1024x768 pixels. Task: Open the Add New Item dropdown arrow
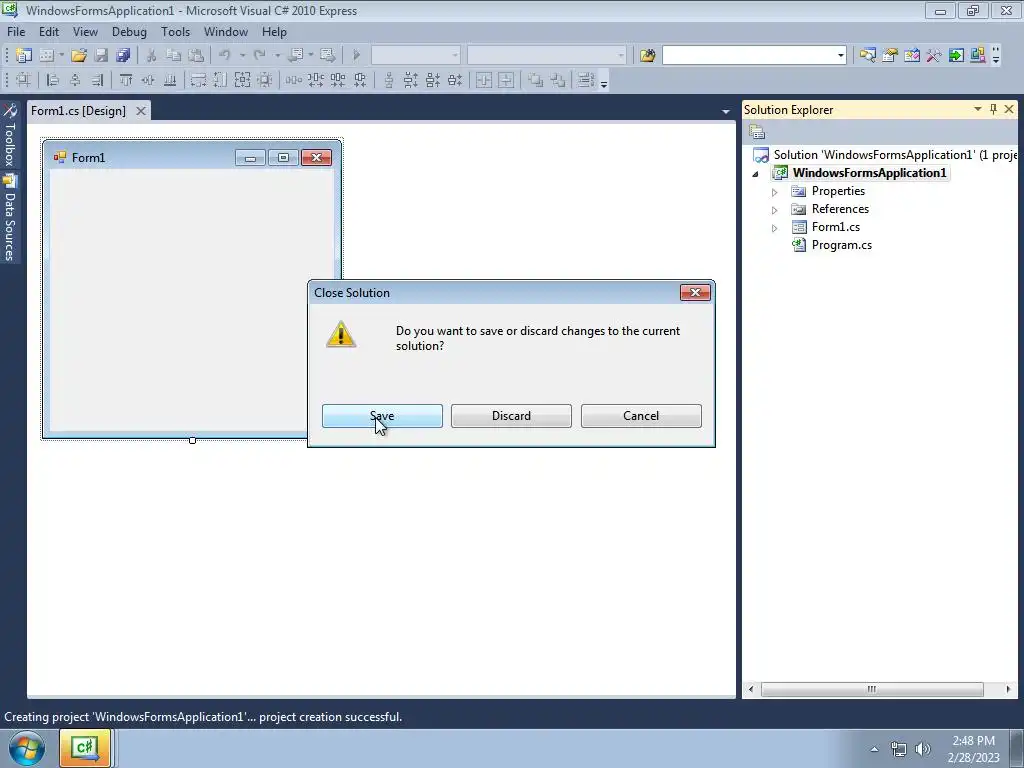(61, 56)
